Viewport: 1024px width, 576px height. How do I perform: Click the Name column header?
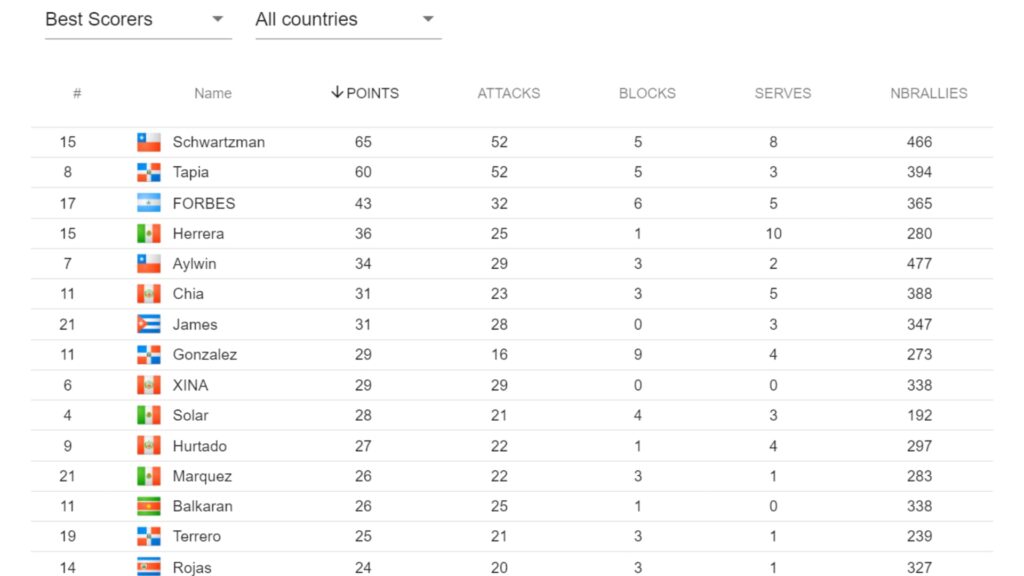(x=213, y=93)
